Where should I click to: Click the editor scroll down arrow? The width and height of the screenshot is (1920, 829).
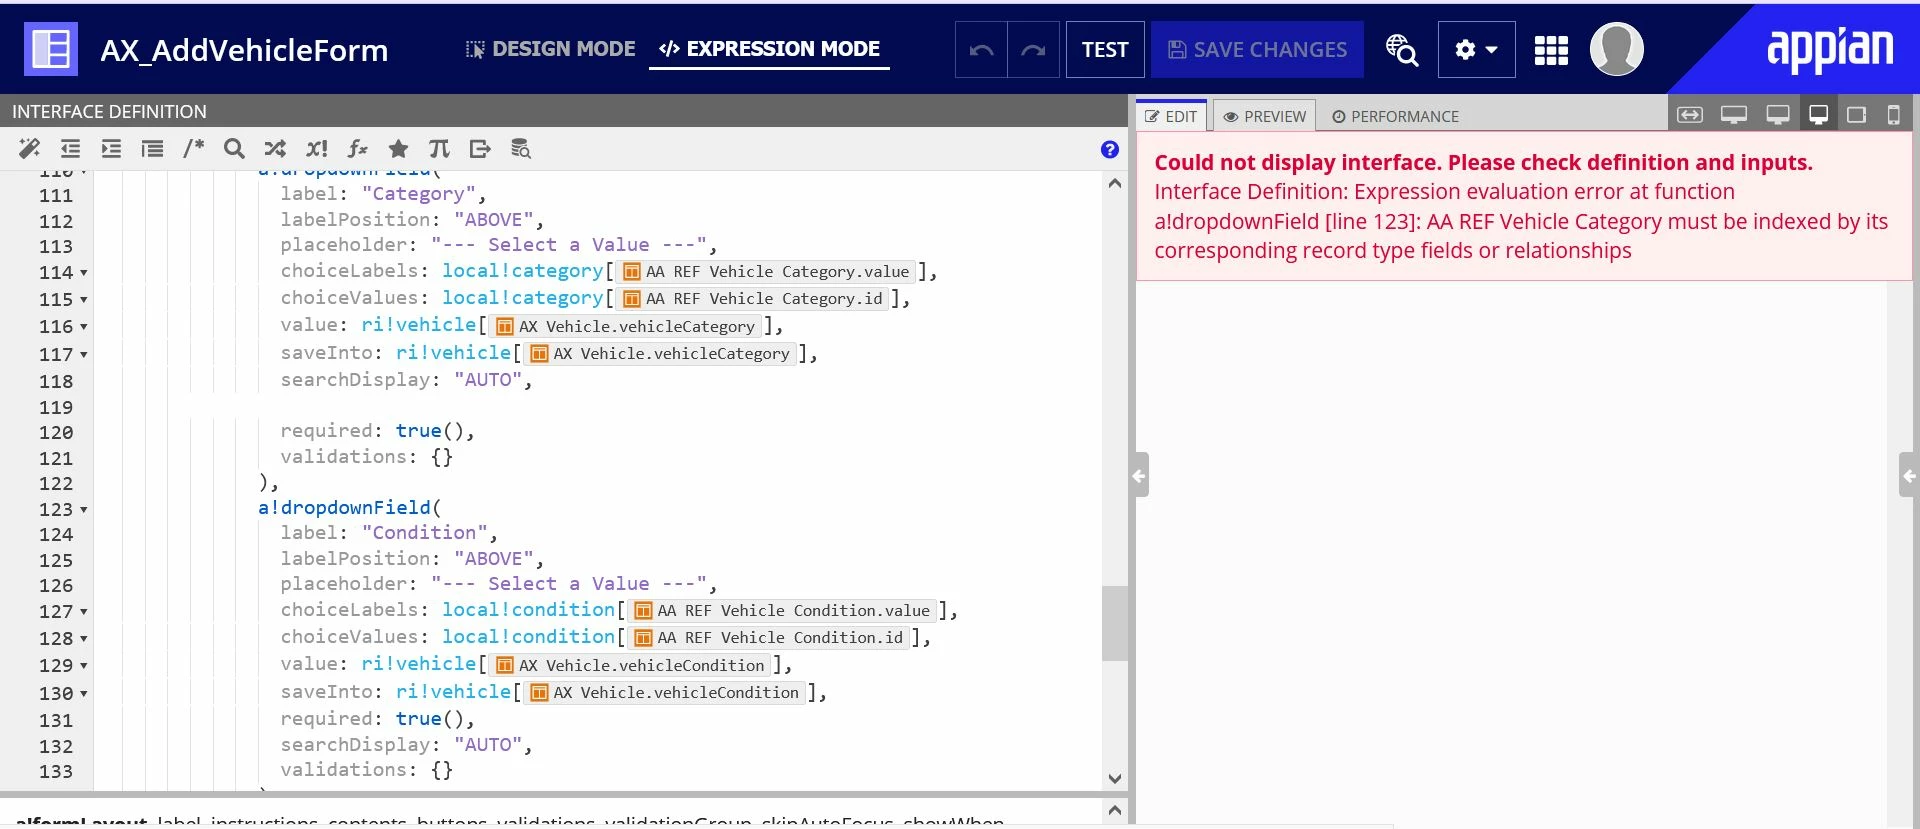coord(1115,779)
